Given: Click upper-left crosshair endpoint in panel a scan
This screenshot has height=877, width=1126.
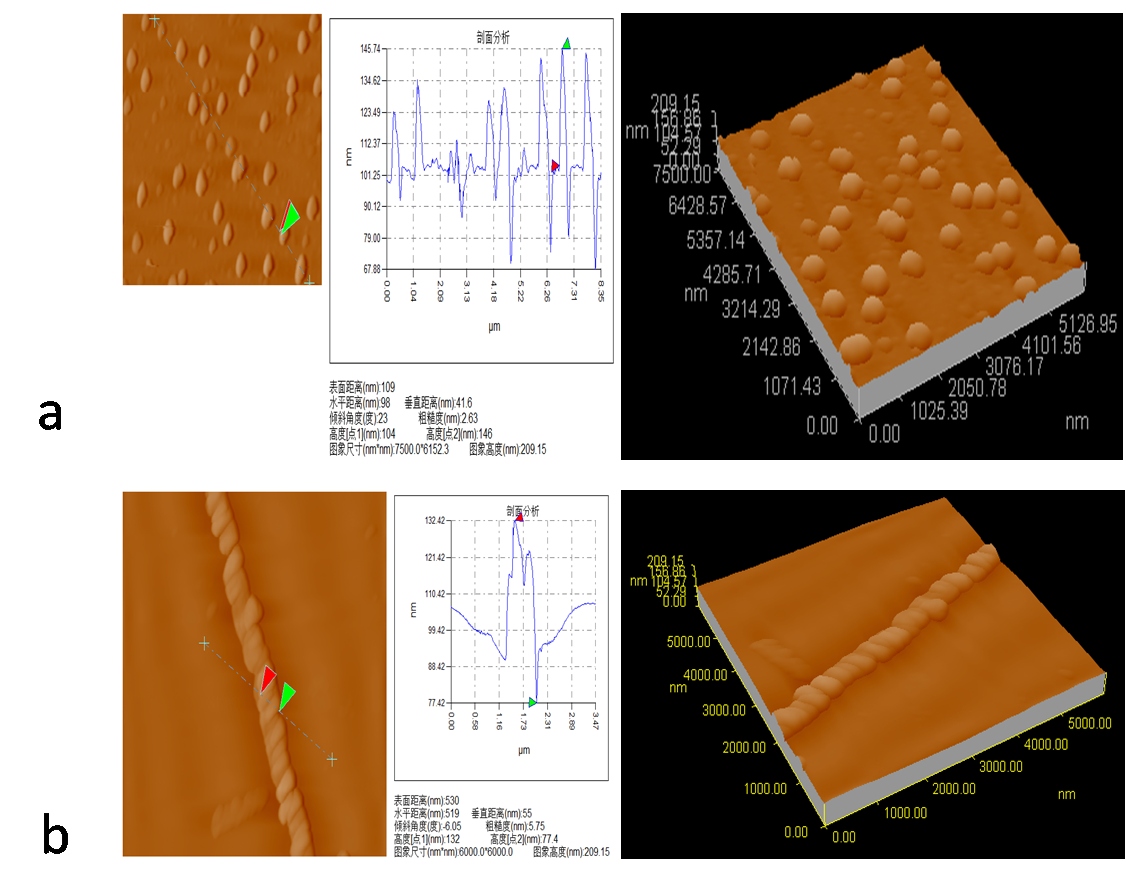Looking at the screenshot, I should pos(154,19).
